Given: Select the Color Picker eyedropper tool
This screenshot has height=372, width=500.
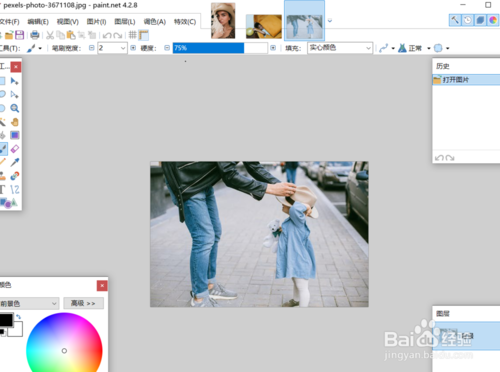Looking at the screenshot, I should pos(14,162).
